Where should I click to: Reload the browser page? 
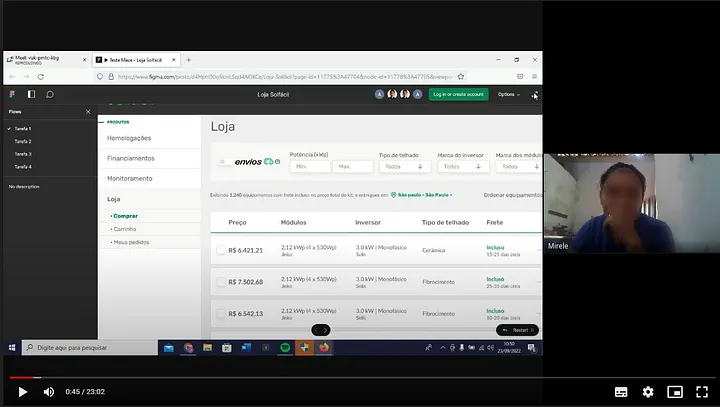(x=41, y=77)
